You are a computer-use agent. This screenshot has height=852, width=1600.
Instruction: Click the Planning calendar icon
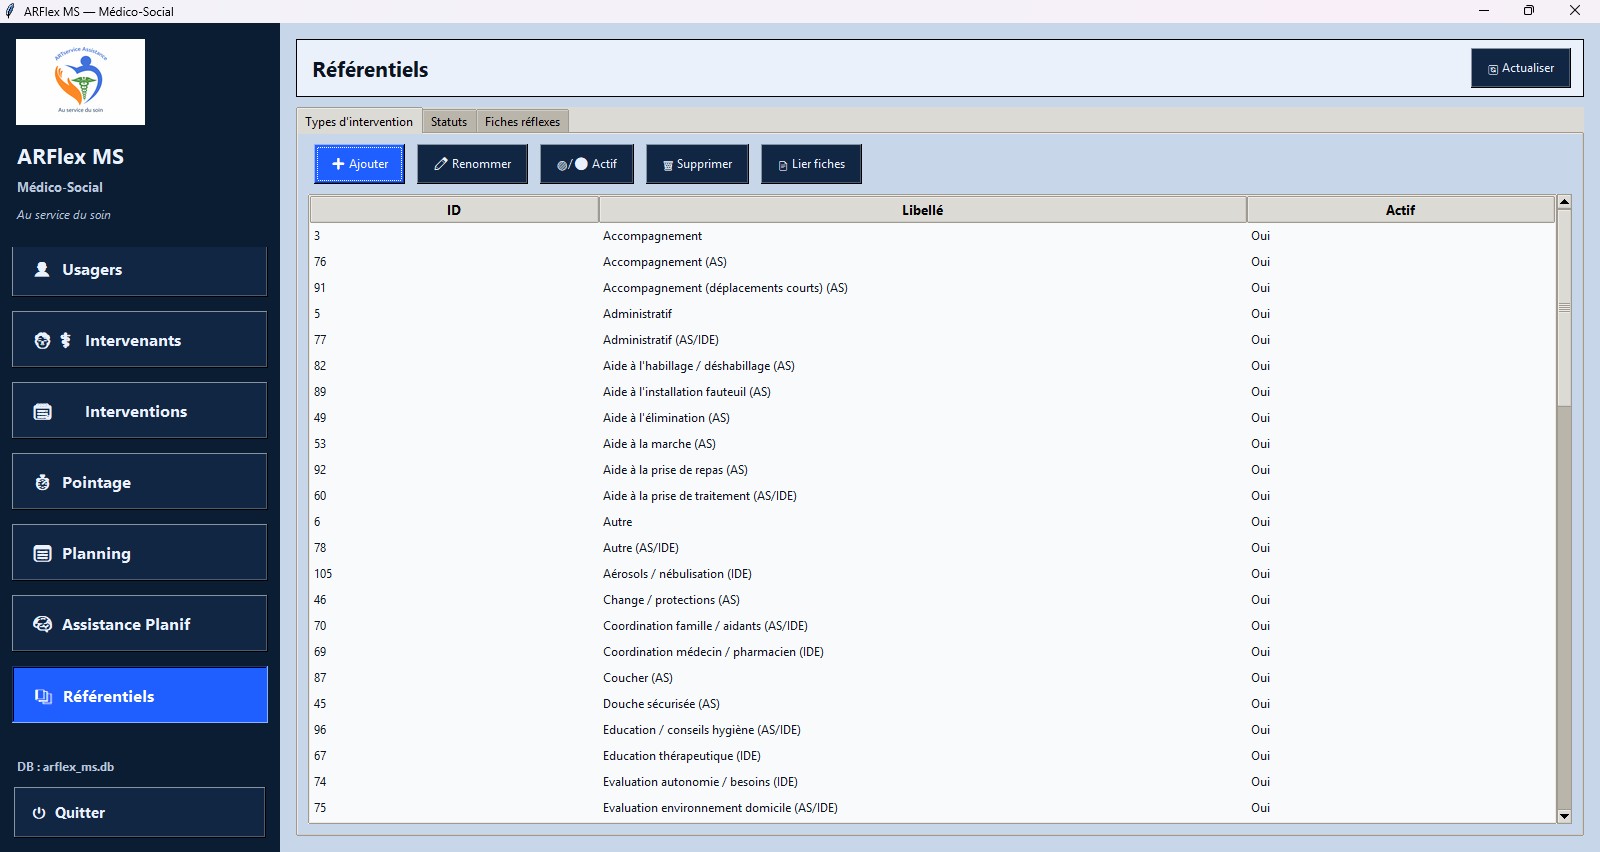42,554
